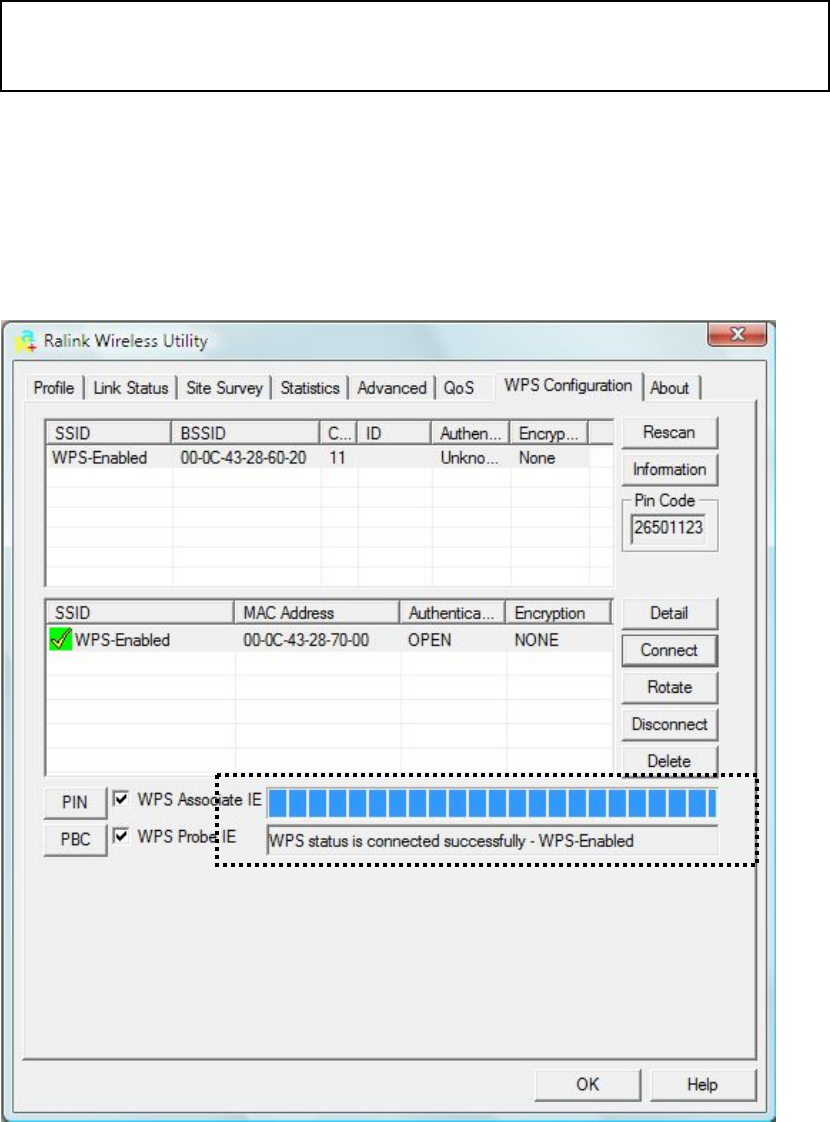Open the Detail button
The image size is (830, 1122).
(669, 613)
